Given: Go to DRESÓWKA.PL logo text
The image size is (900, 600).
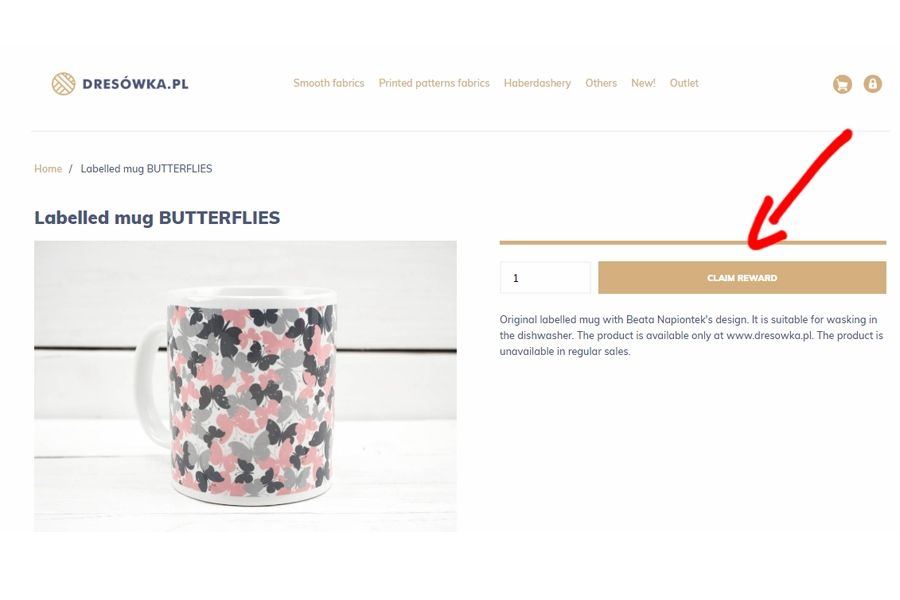Looking at the screenshot, I should [x=135, y=84].
